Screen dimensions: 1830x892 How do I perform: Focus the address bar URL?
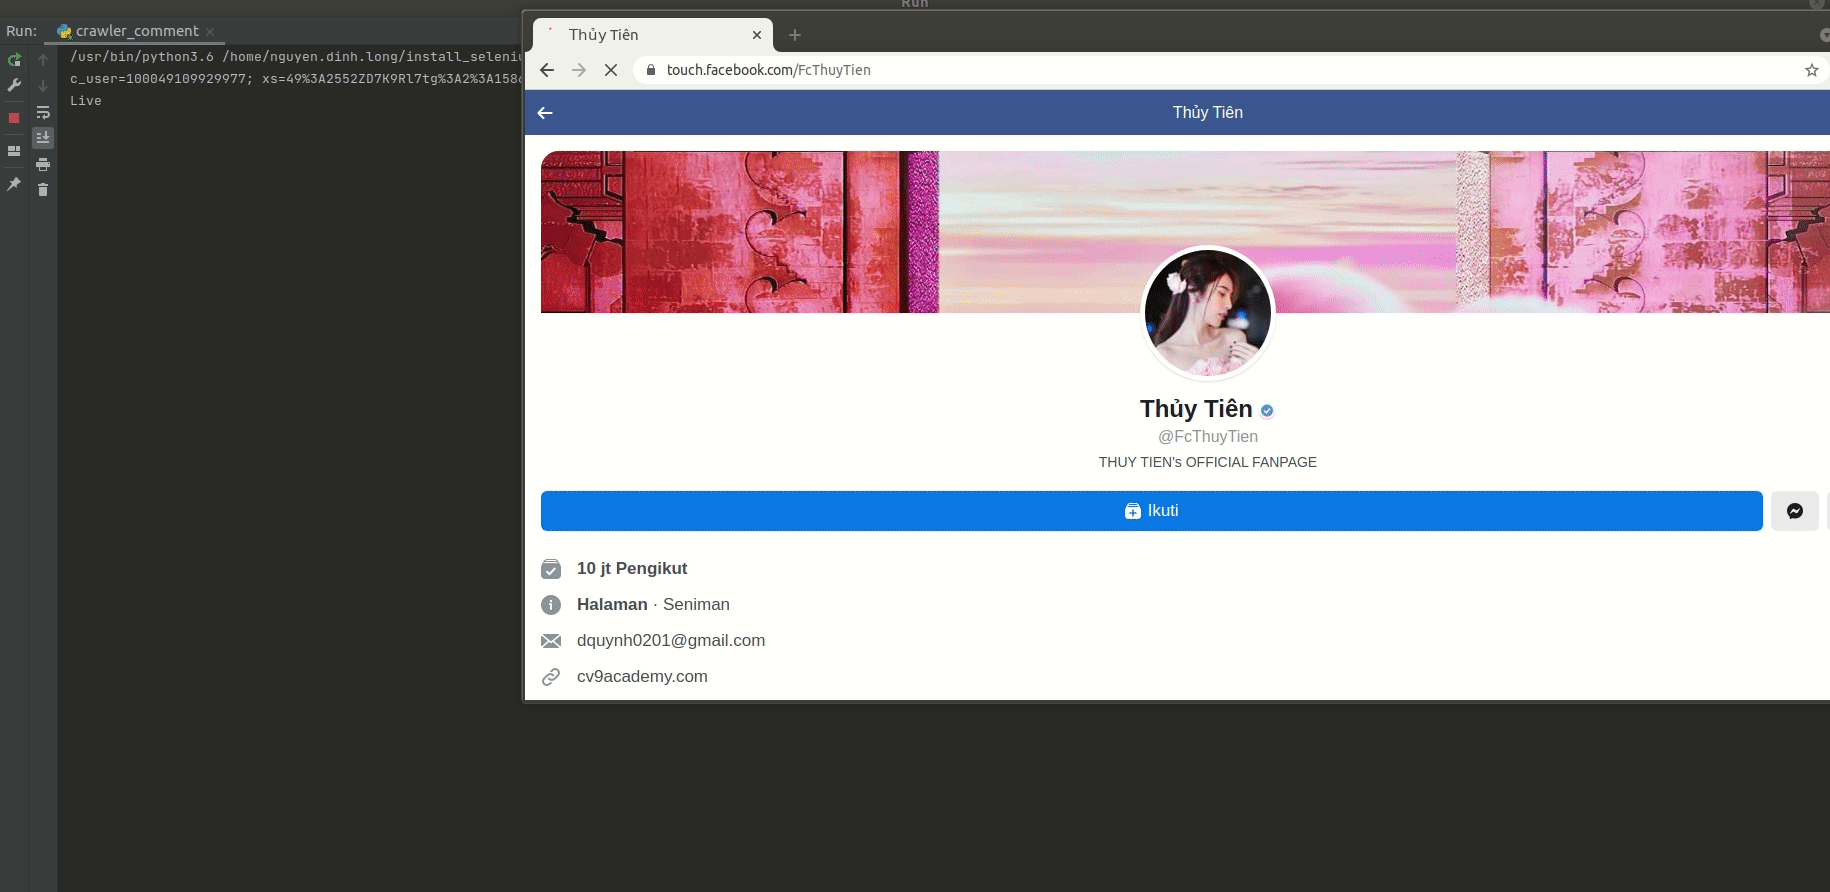pos(768,70)
